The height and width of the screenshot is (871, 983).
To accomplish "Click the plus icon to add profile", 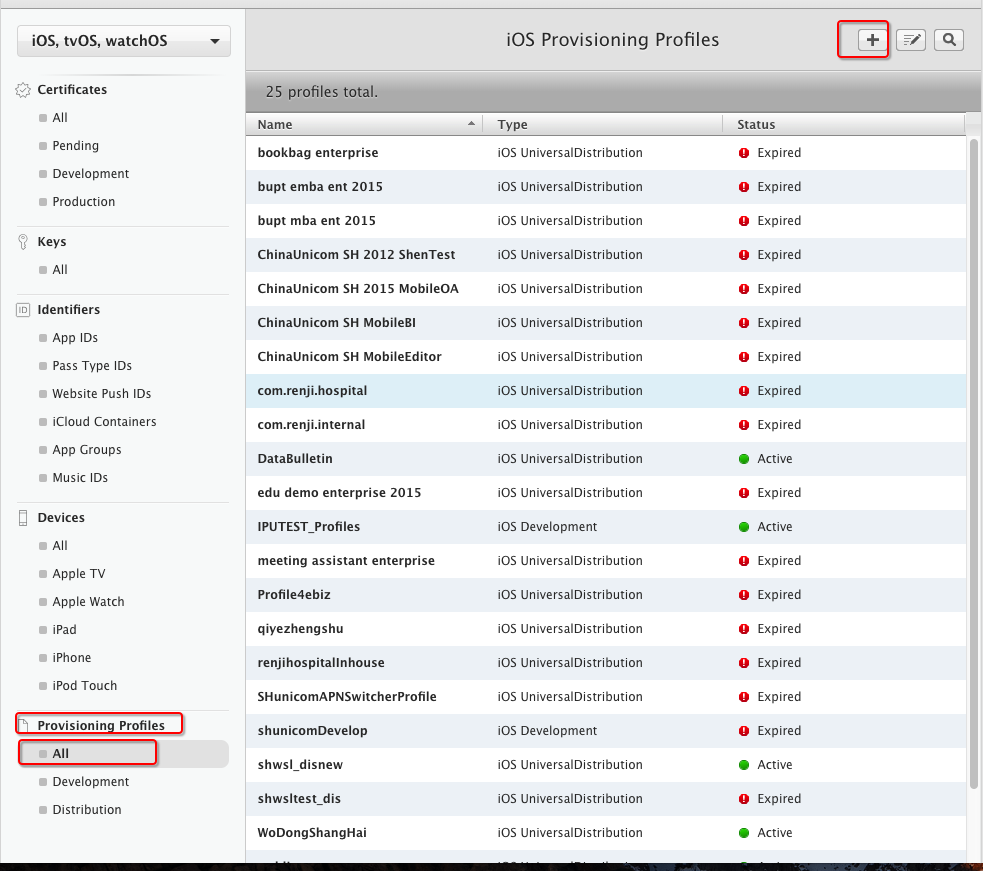I will pos(872,40).
